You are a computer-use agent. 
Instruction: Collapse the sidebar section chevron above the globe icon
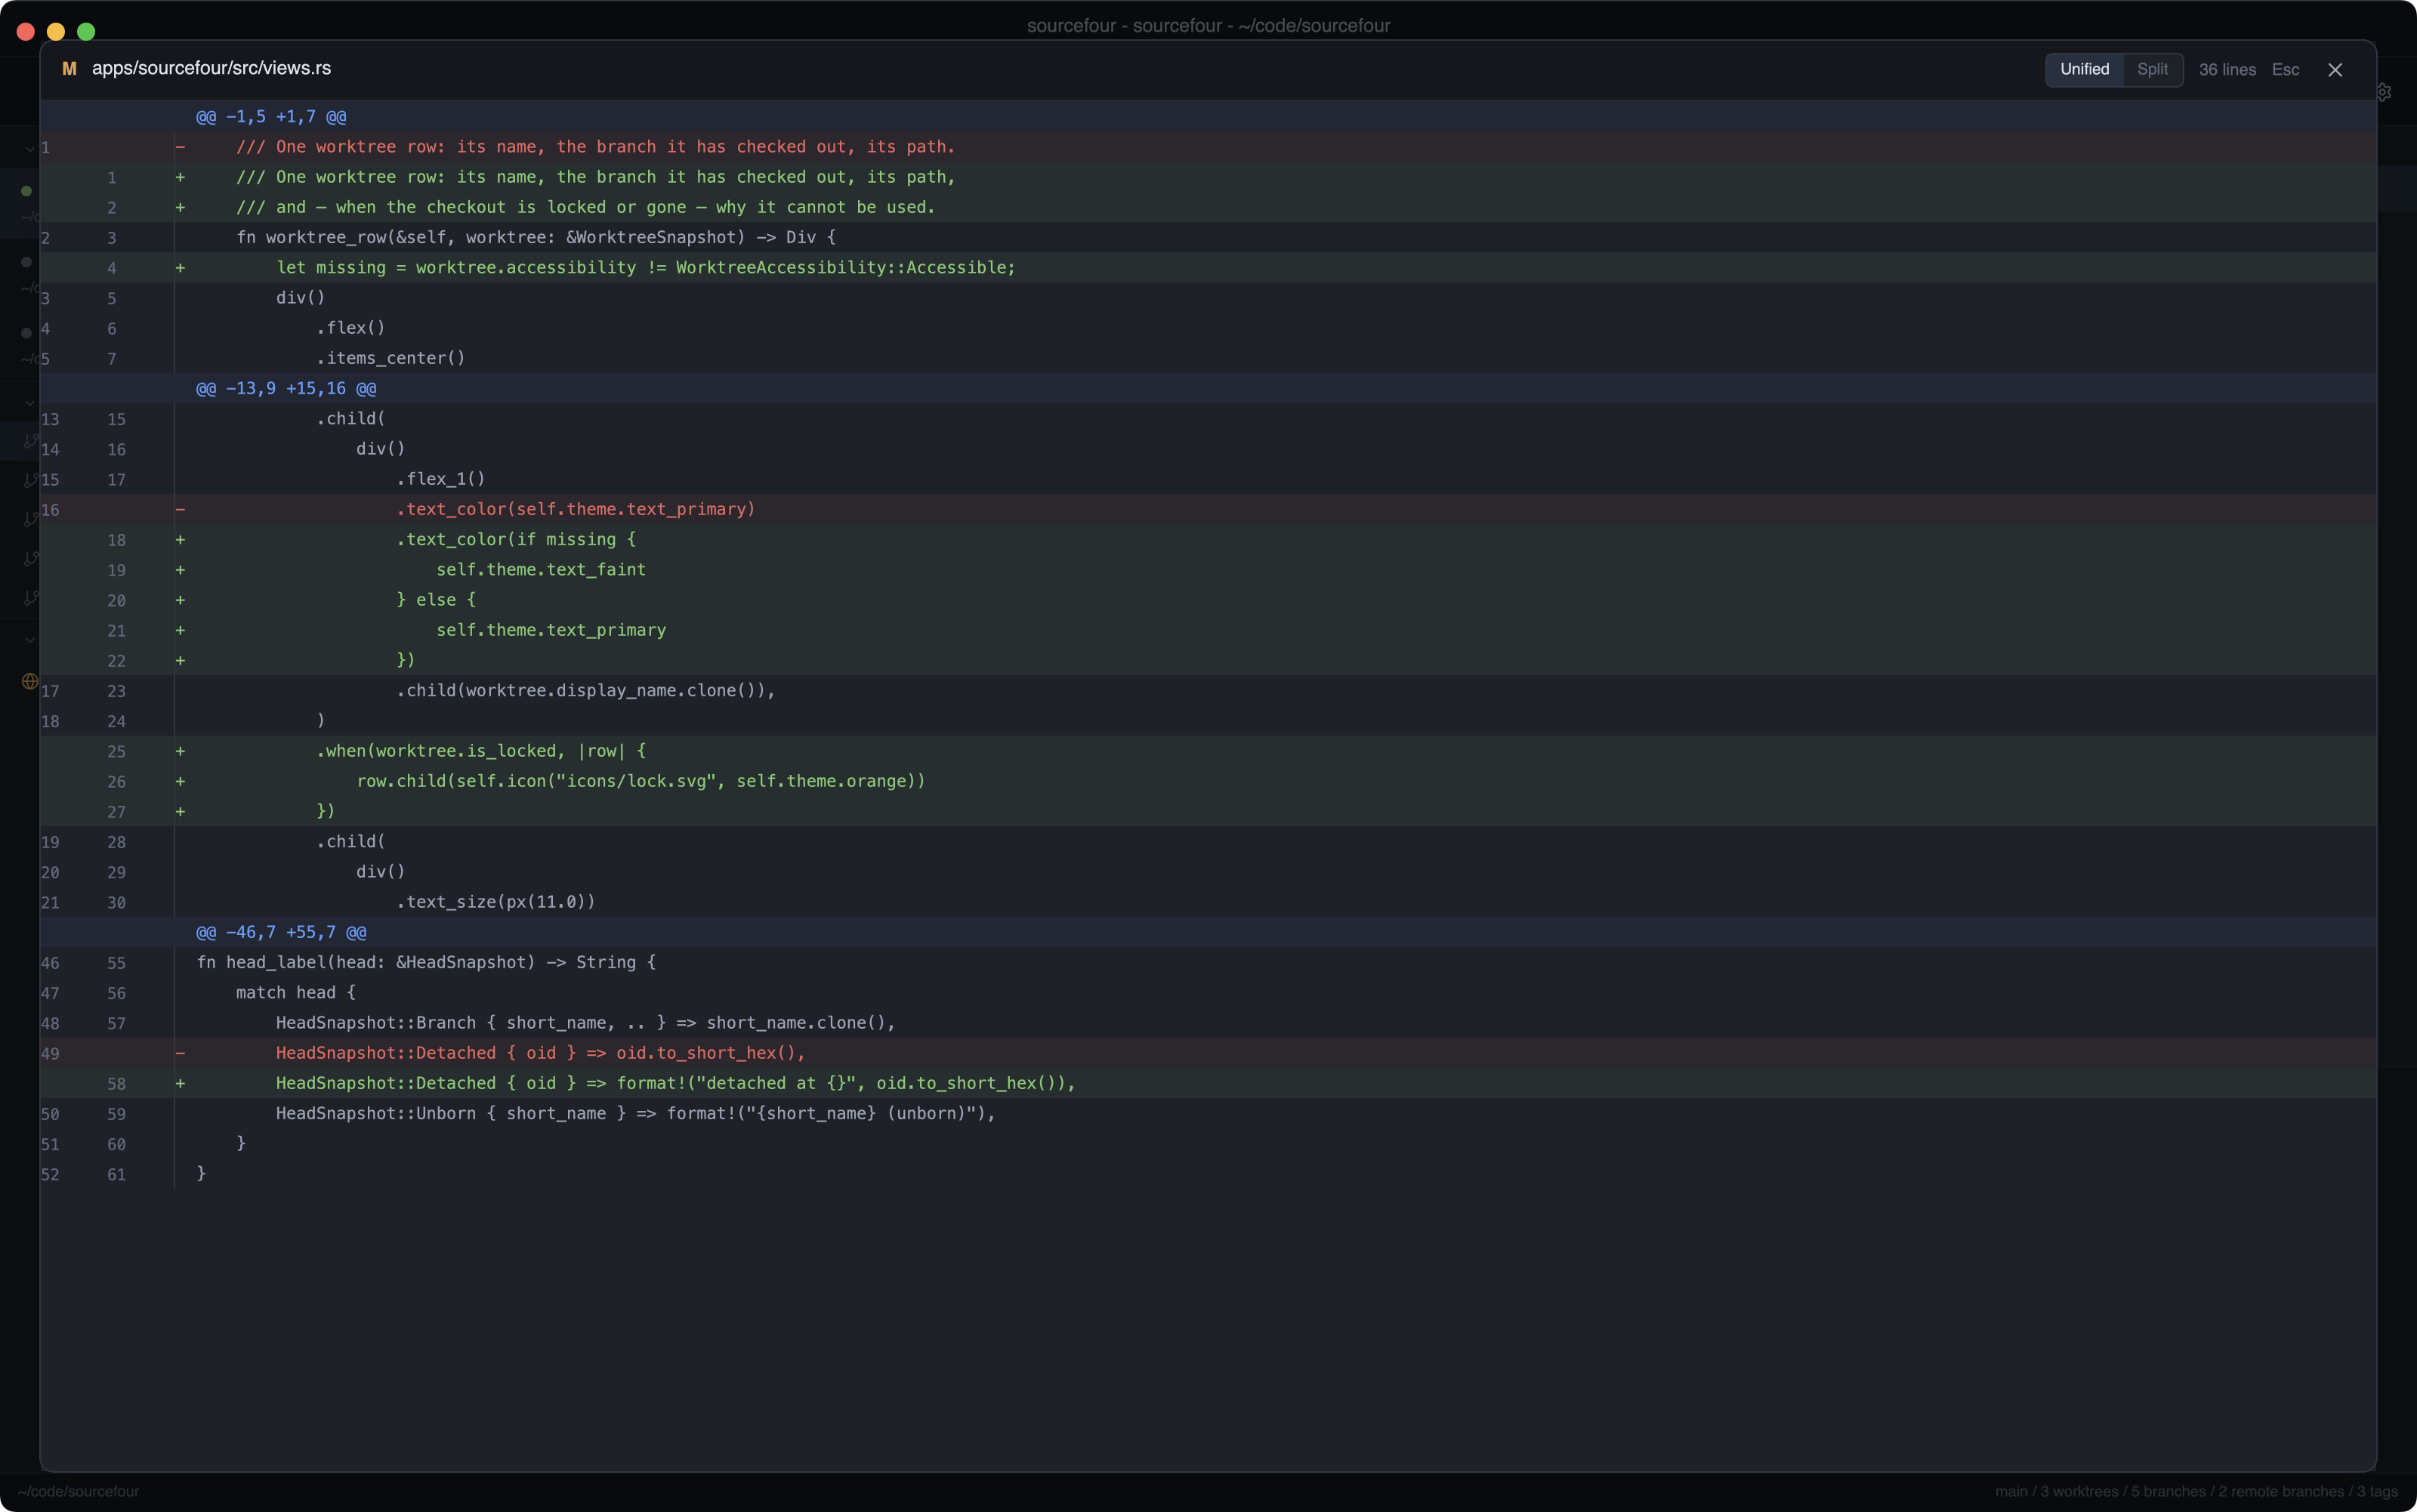tap(30, 640)
